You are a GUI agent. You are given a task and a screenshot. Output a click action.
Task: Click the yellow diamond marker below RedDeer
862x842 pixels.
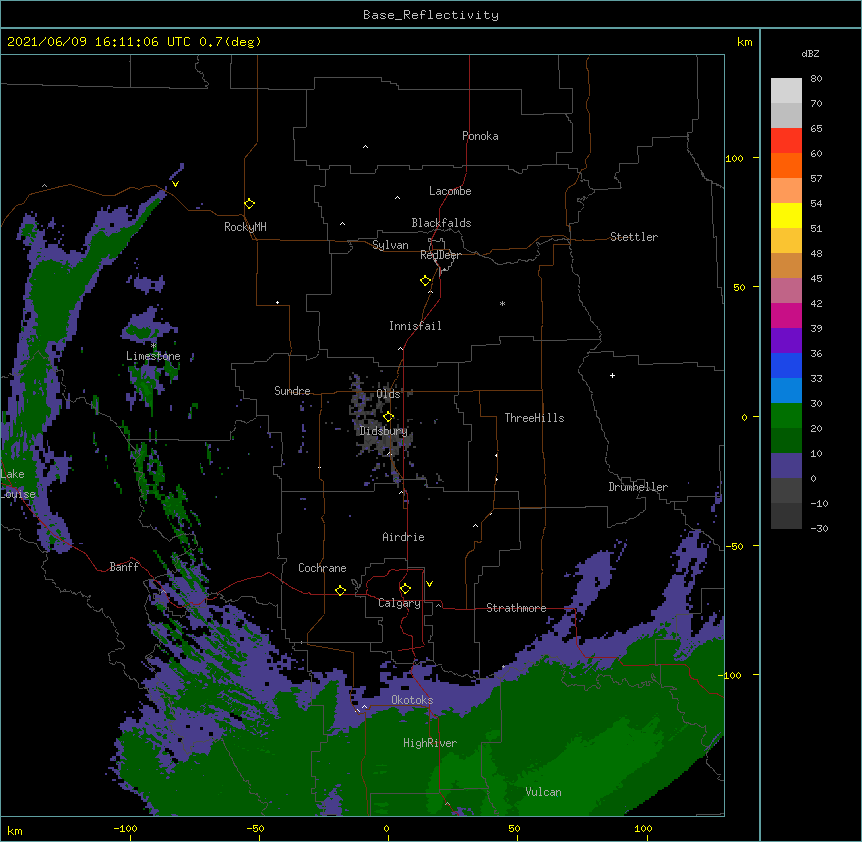[x=426, y=281]
